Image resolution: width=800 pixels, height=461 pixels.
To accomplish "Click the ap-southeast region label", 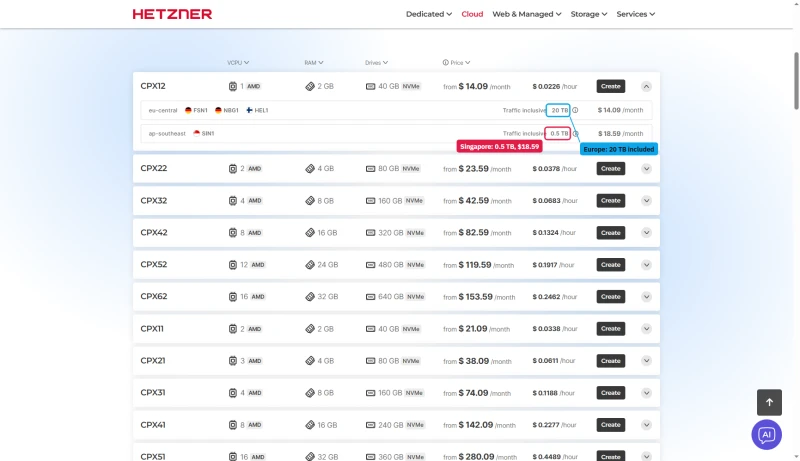I will pyautogui.click(x=167, y=134).
